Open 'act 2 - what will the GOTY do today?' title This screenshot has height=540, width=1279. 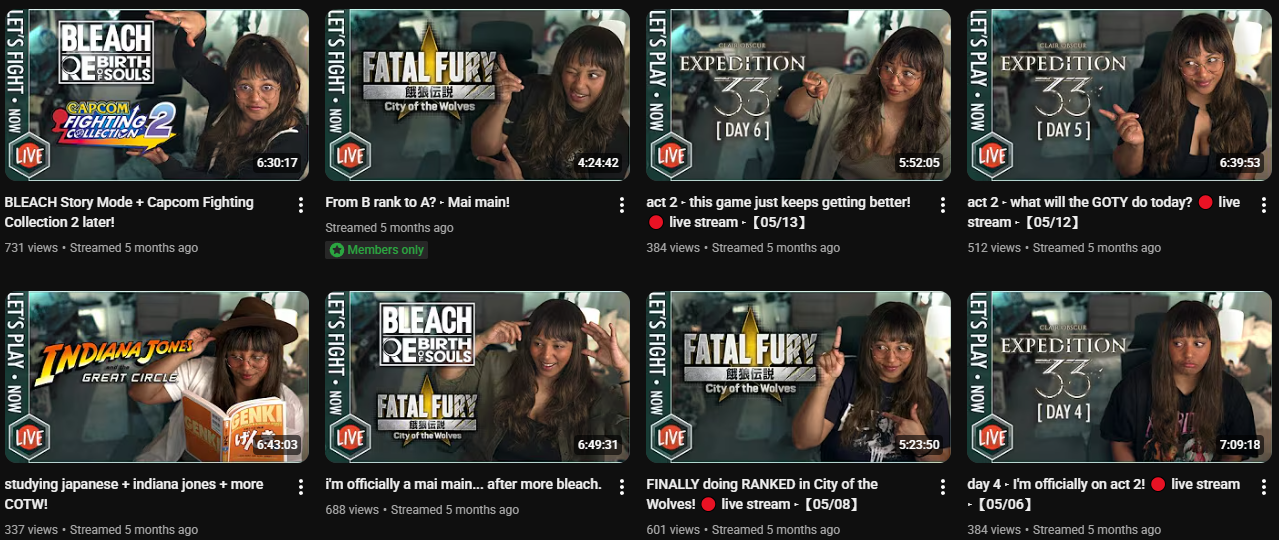(x=1103, y=212)
